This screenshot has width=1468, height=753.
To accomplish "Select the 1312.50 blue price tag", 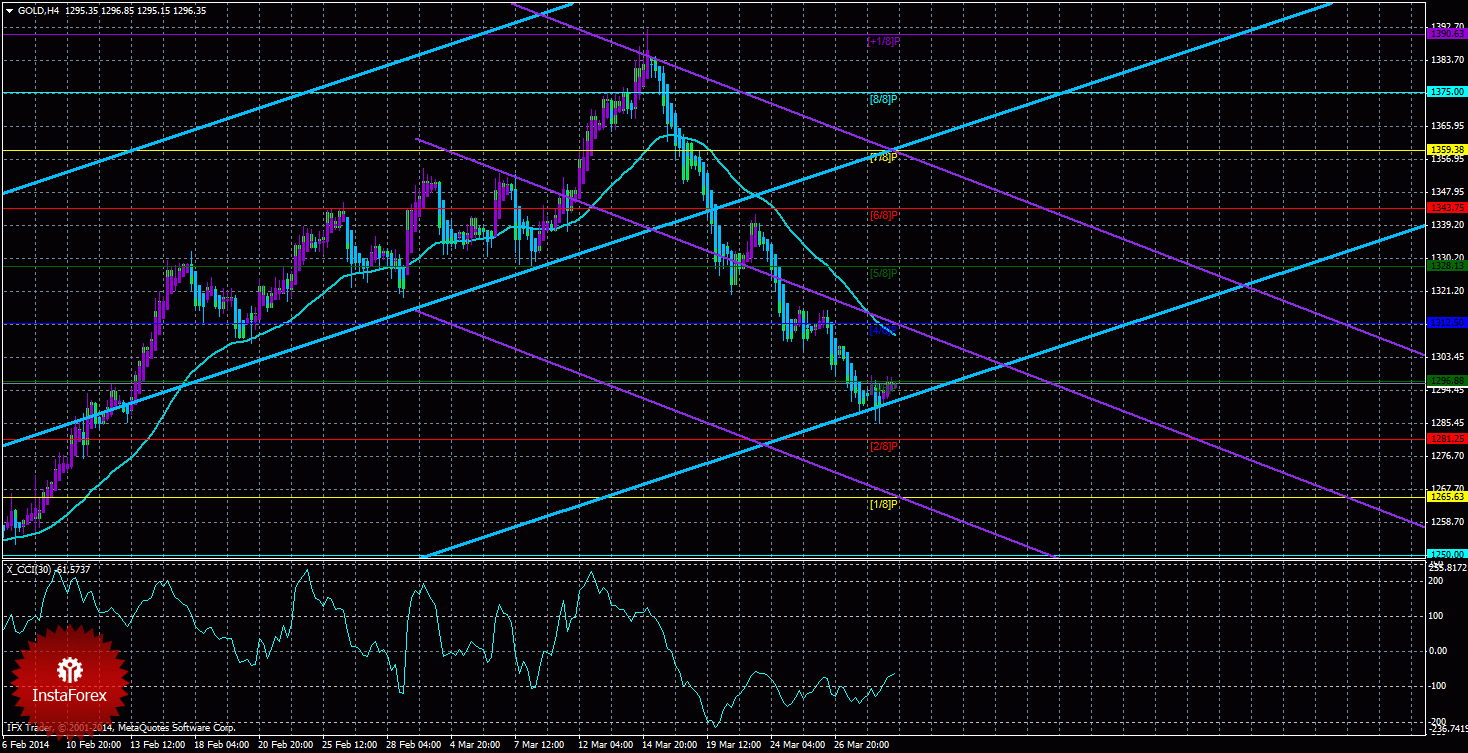I will pyautogui.click(x=1447, y=322).
